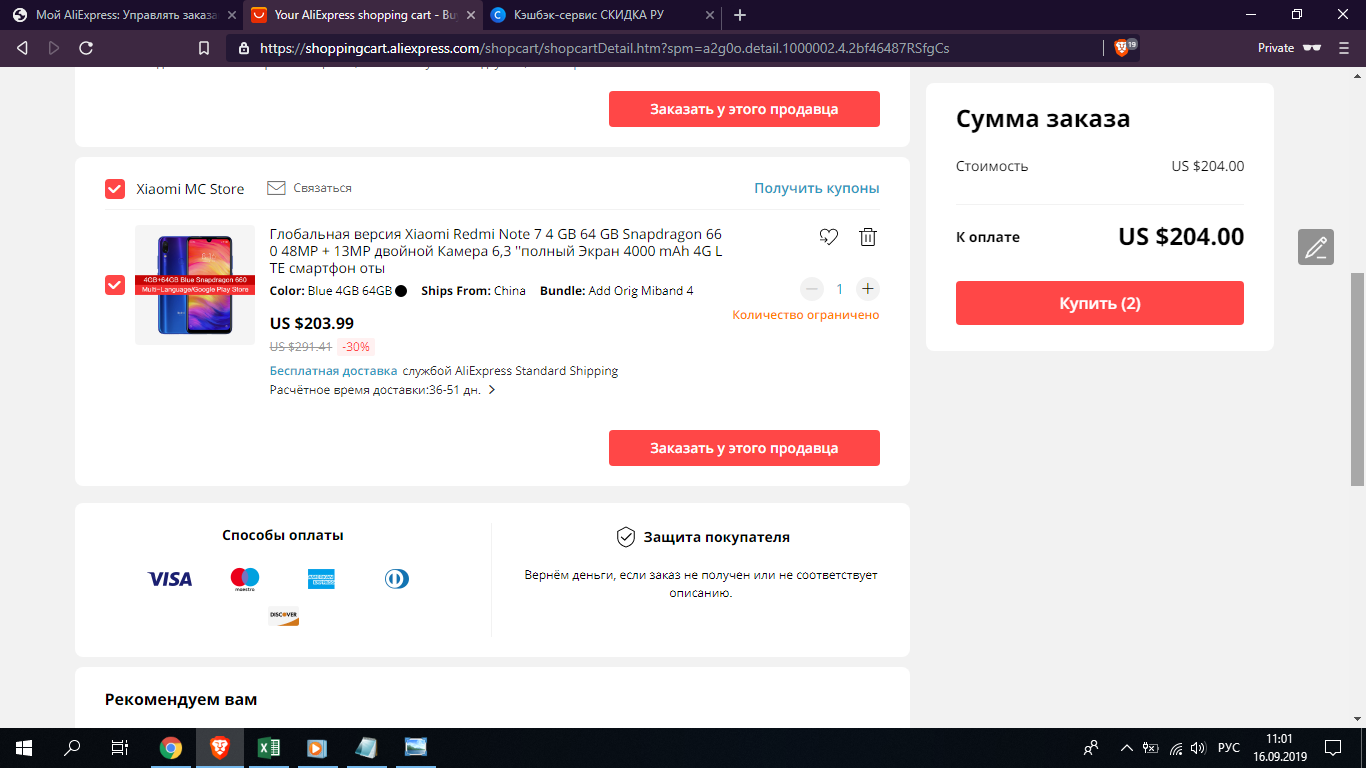Delete the Redmi Note 7 from cart
The image size is (1366, 768).
pos(868,237)
